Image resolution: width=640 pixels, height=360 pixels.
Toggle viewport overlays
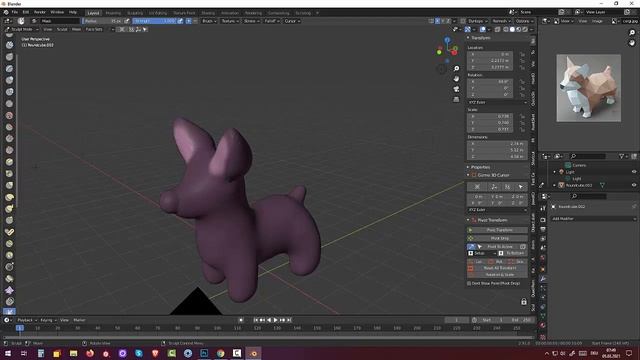[483, 29]
